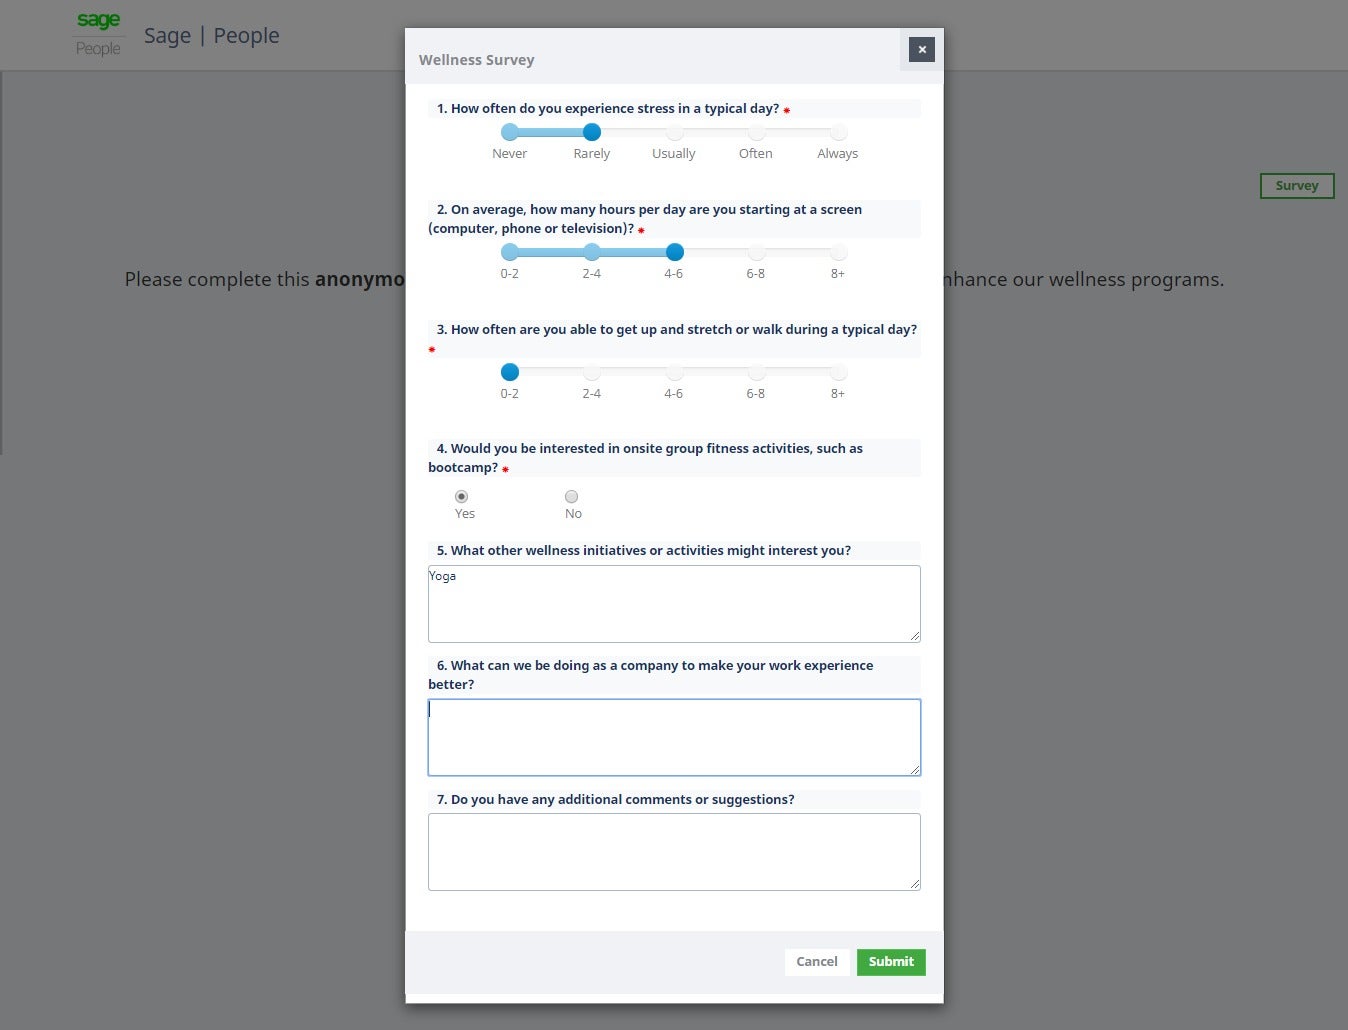The height and width of the screenshot is (1030, 1348).
Task: Set stress frequency slider to Usually
Action: click(674, 133)
